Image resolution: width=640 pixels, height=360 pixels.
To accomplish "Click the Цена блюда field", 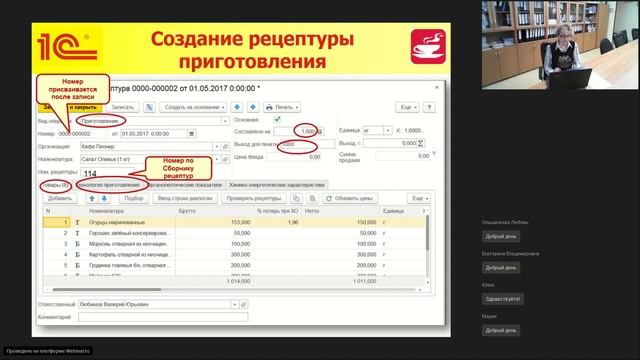I will 294,157.
